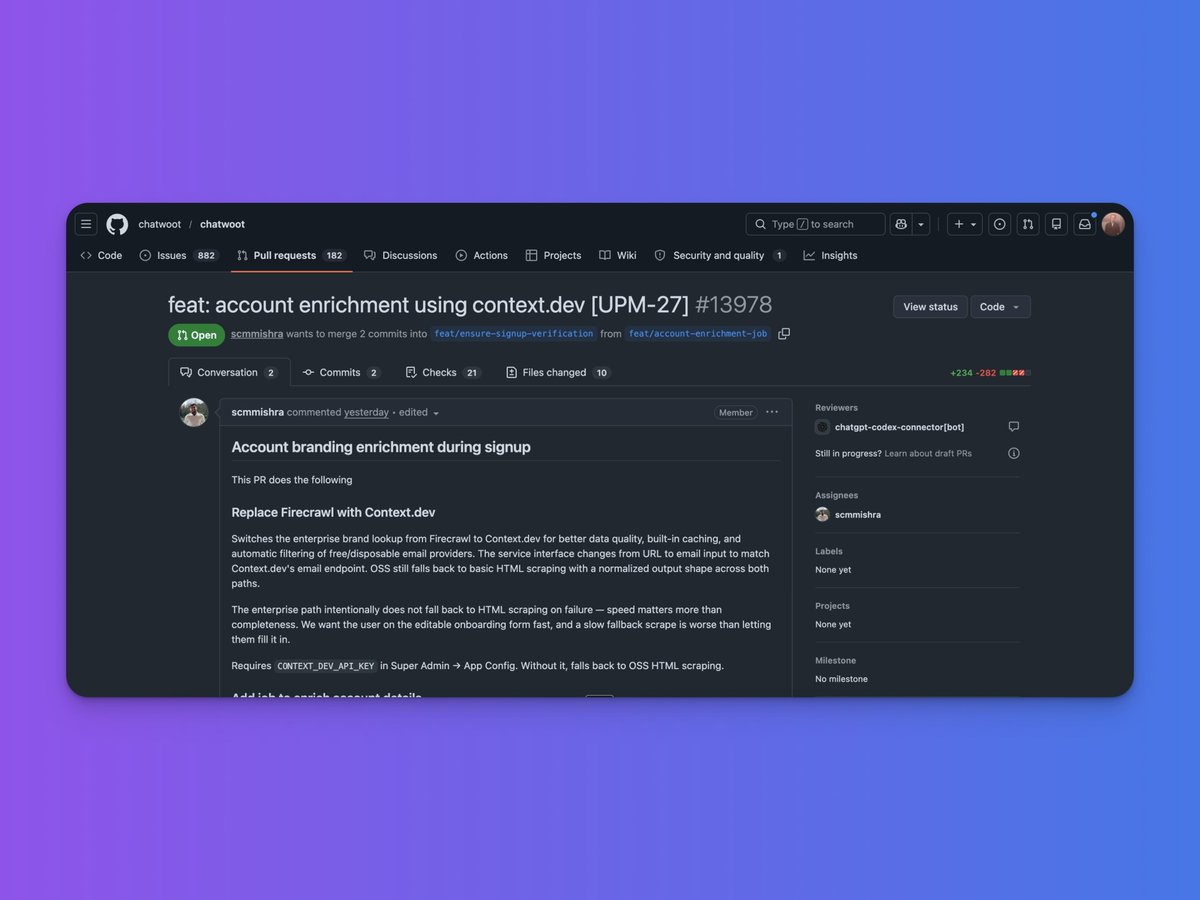Open the hamburger navigation menu
Viewport: 1200px width, 900px height.
[x=87, y=224]
